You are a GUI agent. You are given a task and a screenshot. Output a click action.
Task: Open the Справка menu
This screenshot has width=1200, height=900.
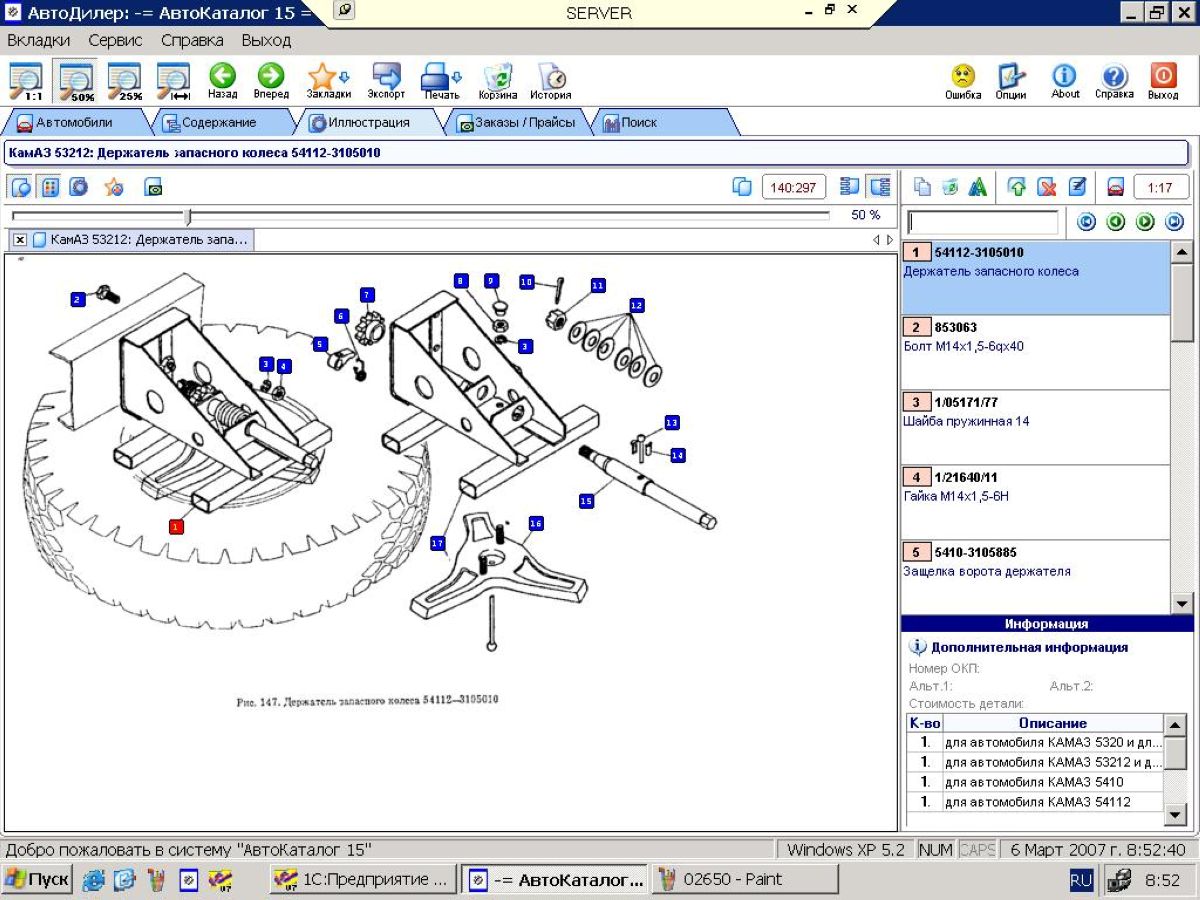(192, 41)
